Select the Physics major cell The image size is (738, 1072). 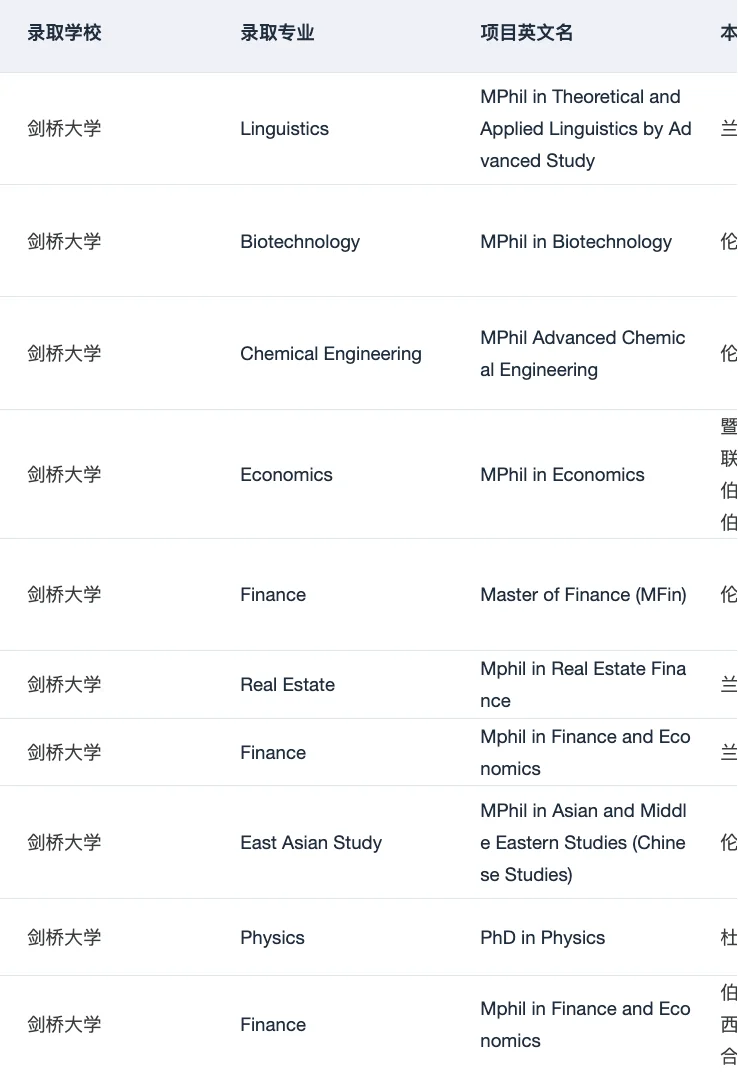(x=272, y=937)
